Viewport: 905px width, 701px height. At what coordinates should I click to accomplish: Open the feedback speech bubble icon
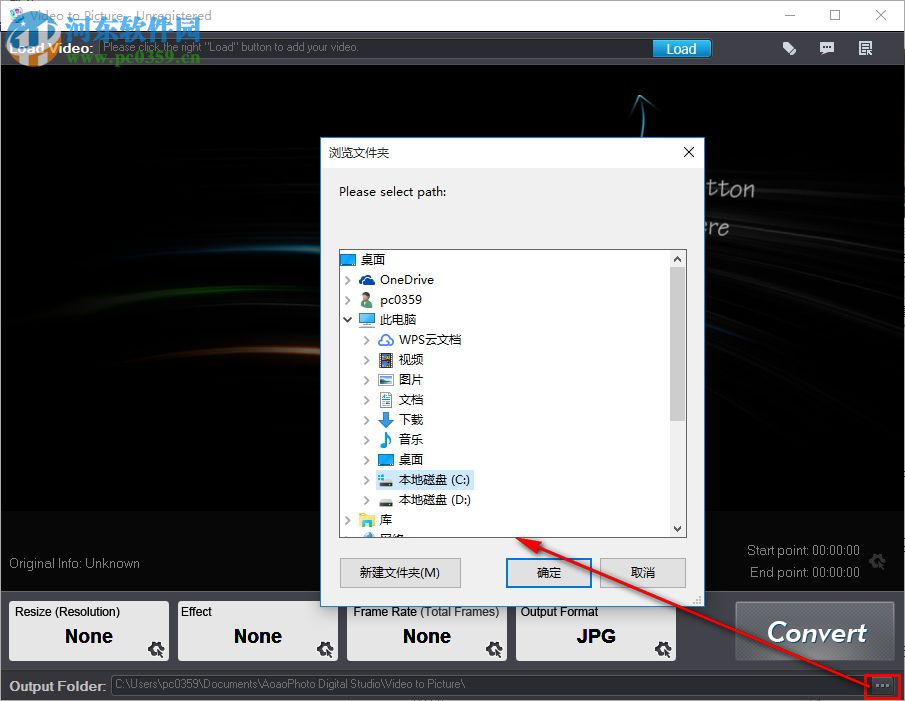[827, 48]
